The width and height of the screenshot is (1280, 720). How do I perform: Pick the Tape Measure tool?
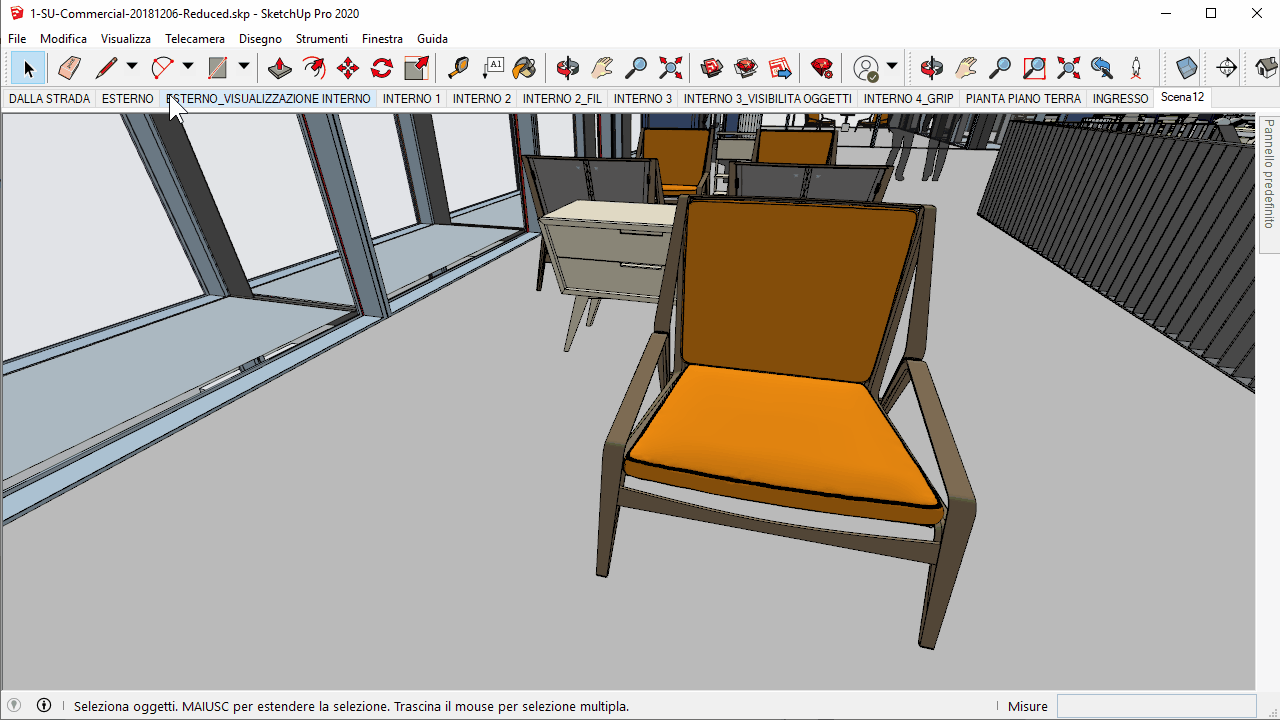coord(458,68)
